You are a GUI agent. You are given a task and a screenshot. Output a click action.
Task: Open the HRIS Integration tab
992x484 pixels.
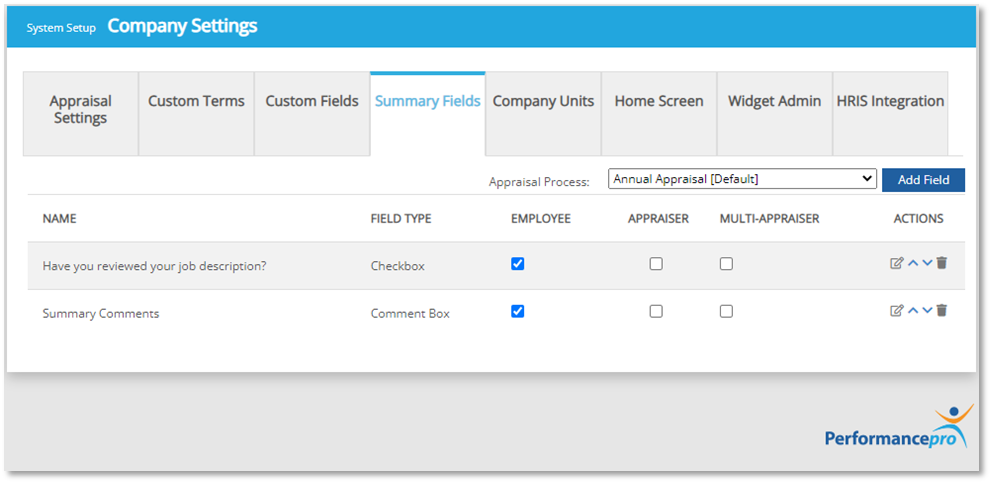[x=890, y=101]
